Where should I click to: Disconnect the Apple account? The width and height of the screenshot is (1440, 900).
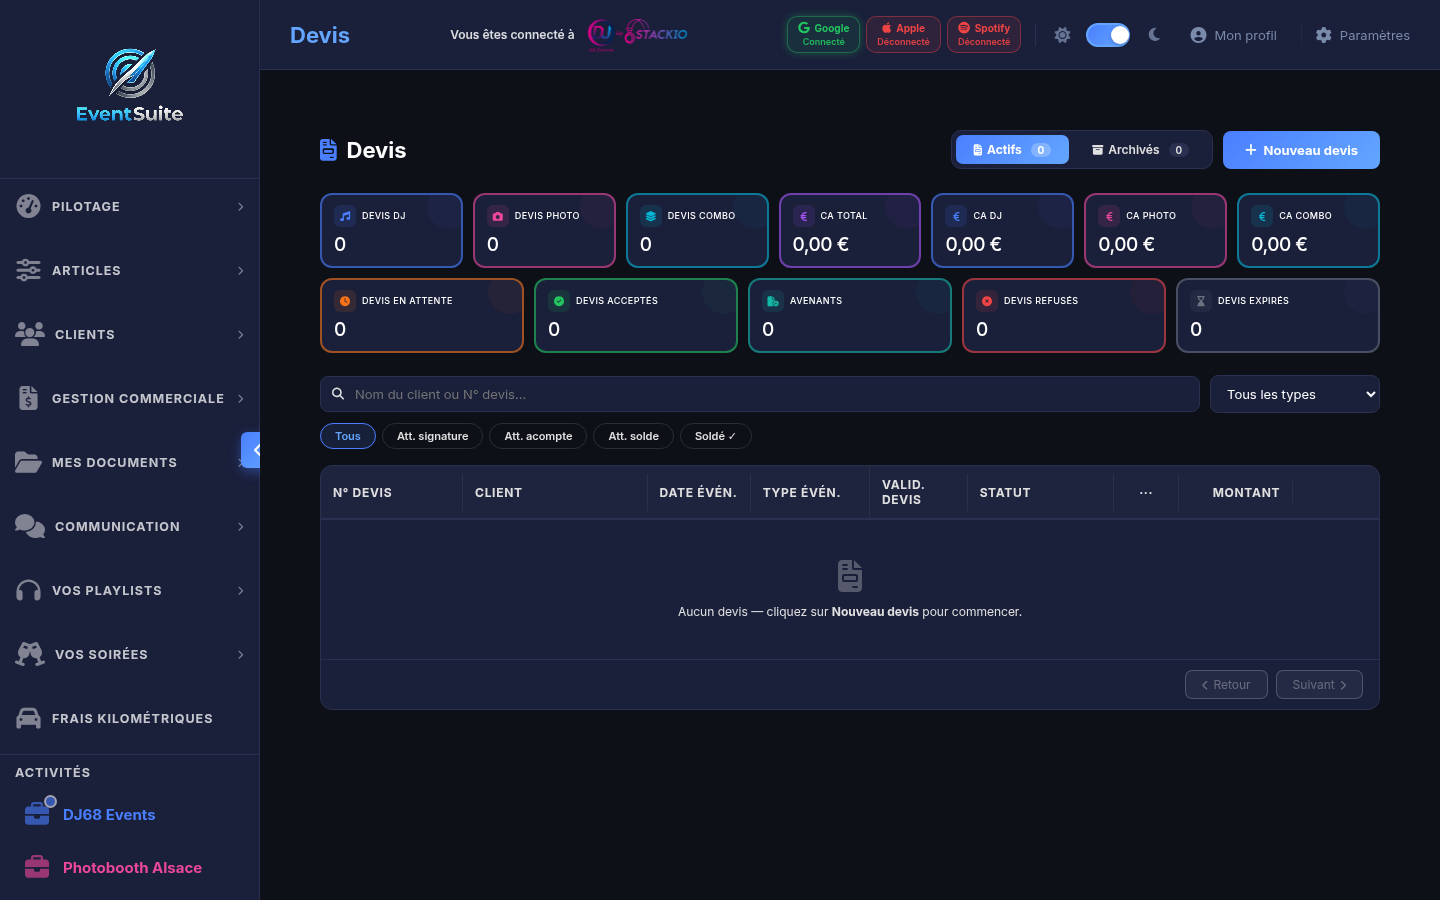pyautogui.click(x=903, y=33)
